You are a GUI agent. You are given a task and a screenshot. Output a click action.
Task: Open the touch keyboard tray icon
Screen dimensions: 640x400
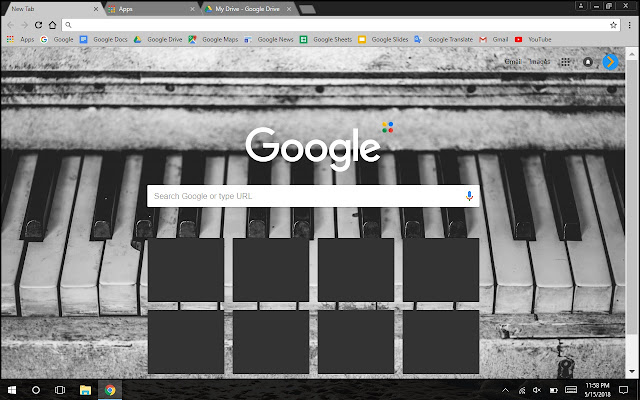tap(571, 390)
